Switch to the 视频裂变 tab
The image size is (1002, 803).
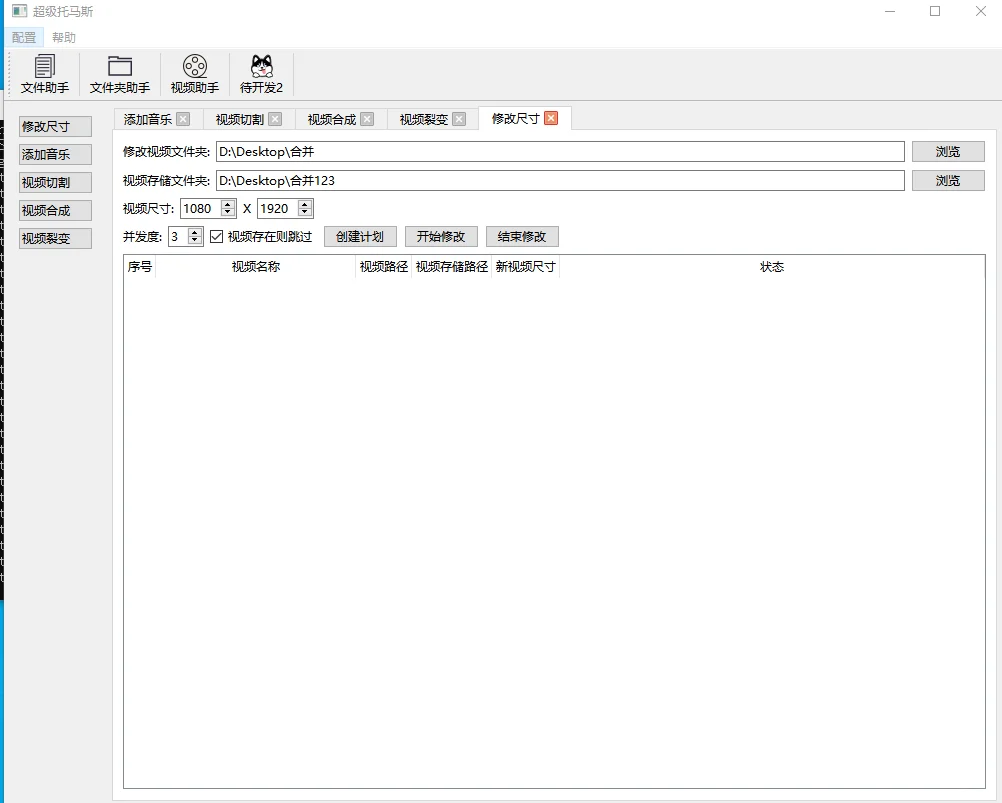[x=424, y=119]
